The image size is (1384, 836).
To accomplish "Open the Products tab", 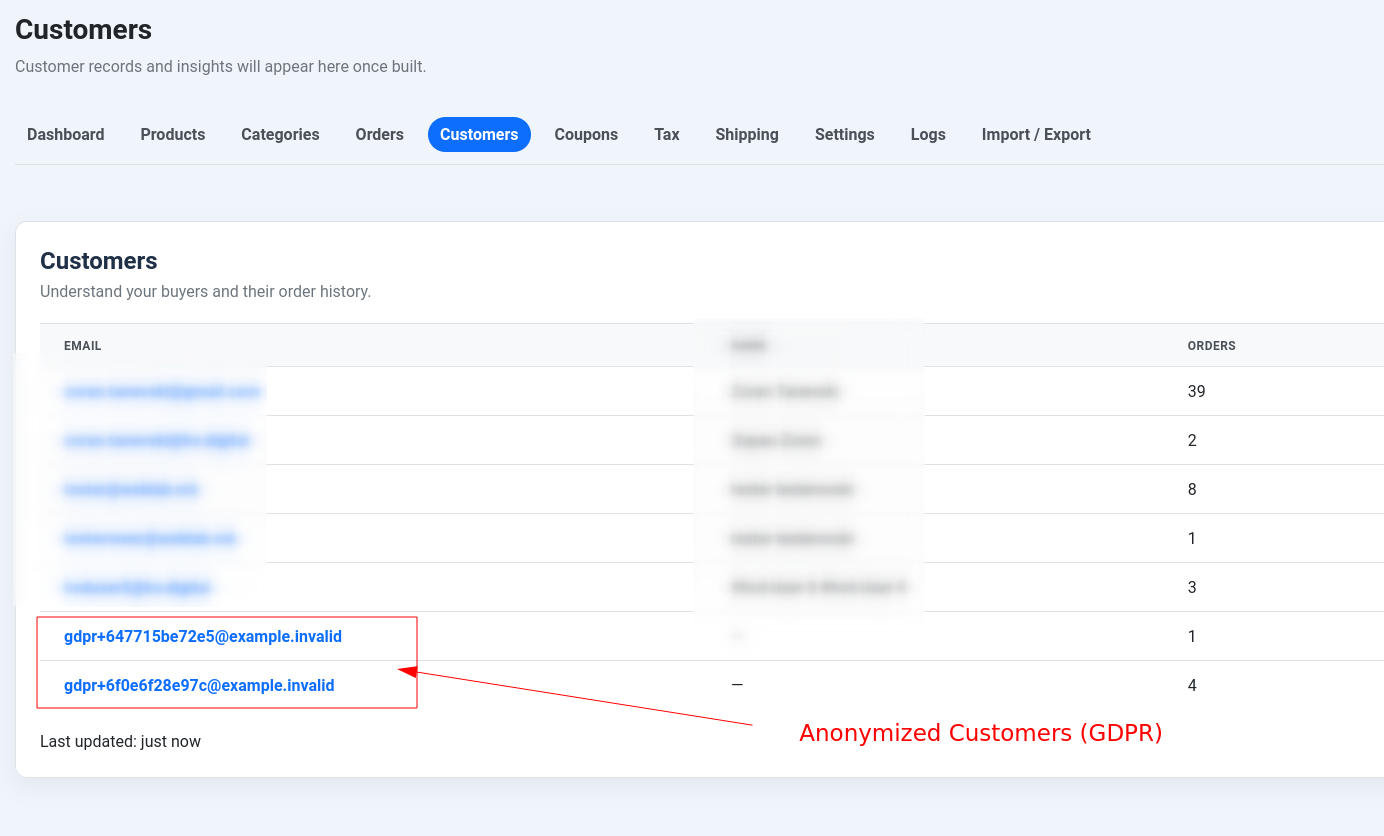I will (172, 134).
